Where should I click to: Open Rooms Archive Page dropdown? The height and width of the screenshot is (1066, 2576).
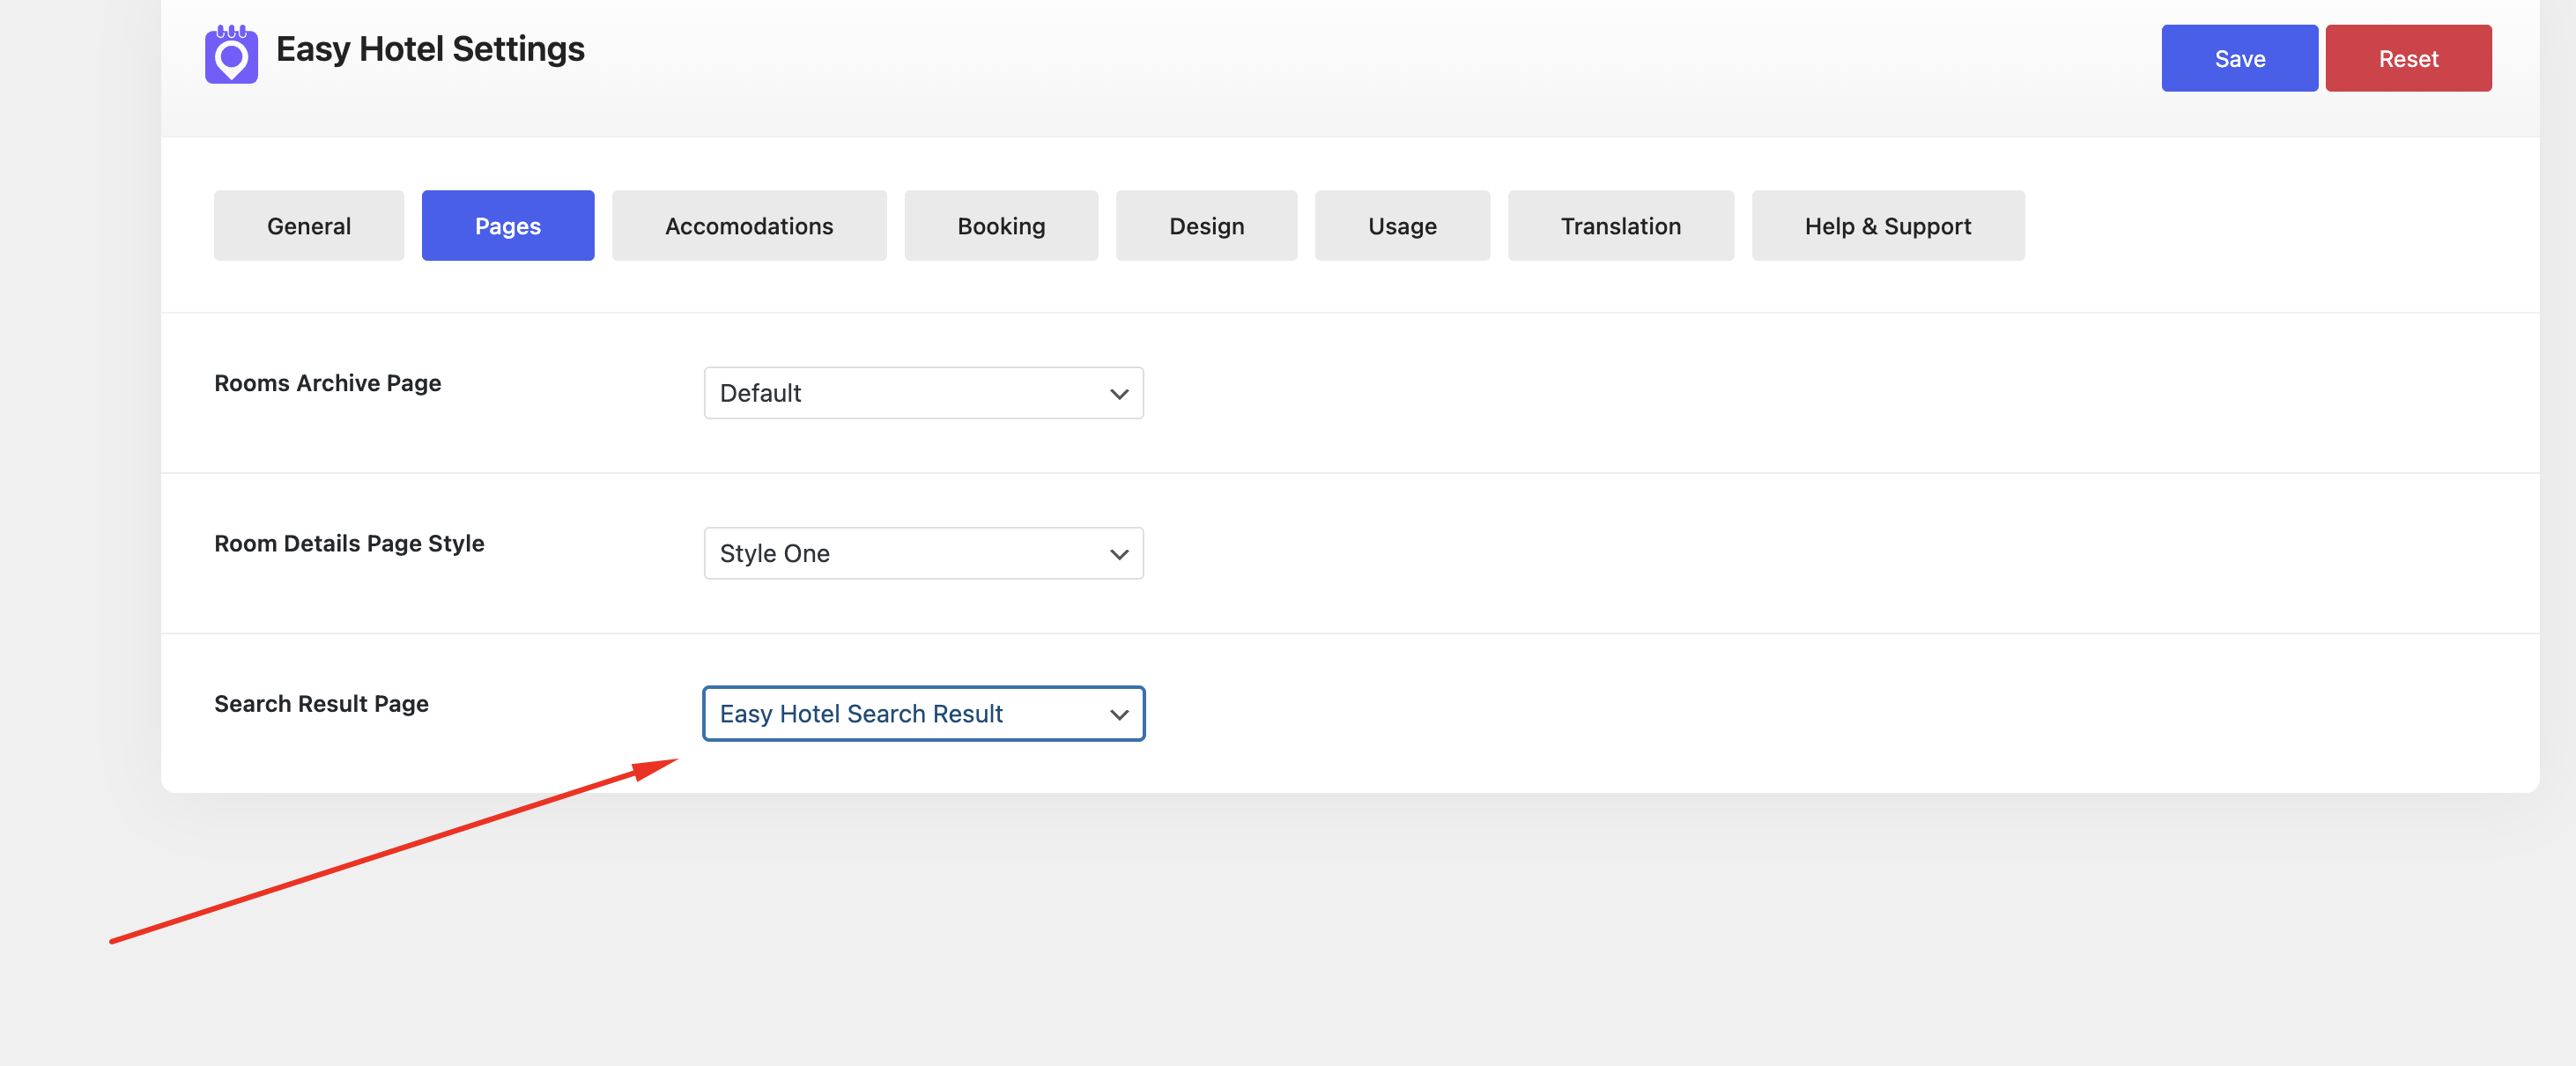pyautogui.click(x=922, y=393)
